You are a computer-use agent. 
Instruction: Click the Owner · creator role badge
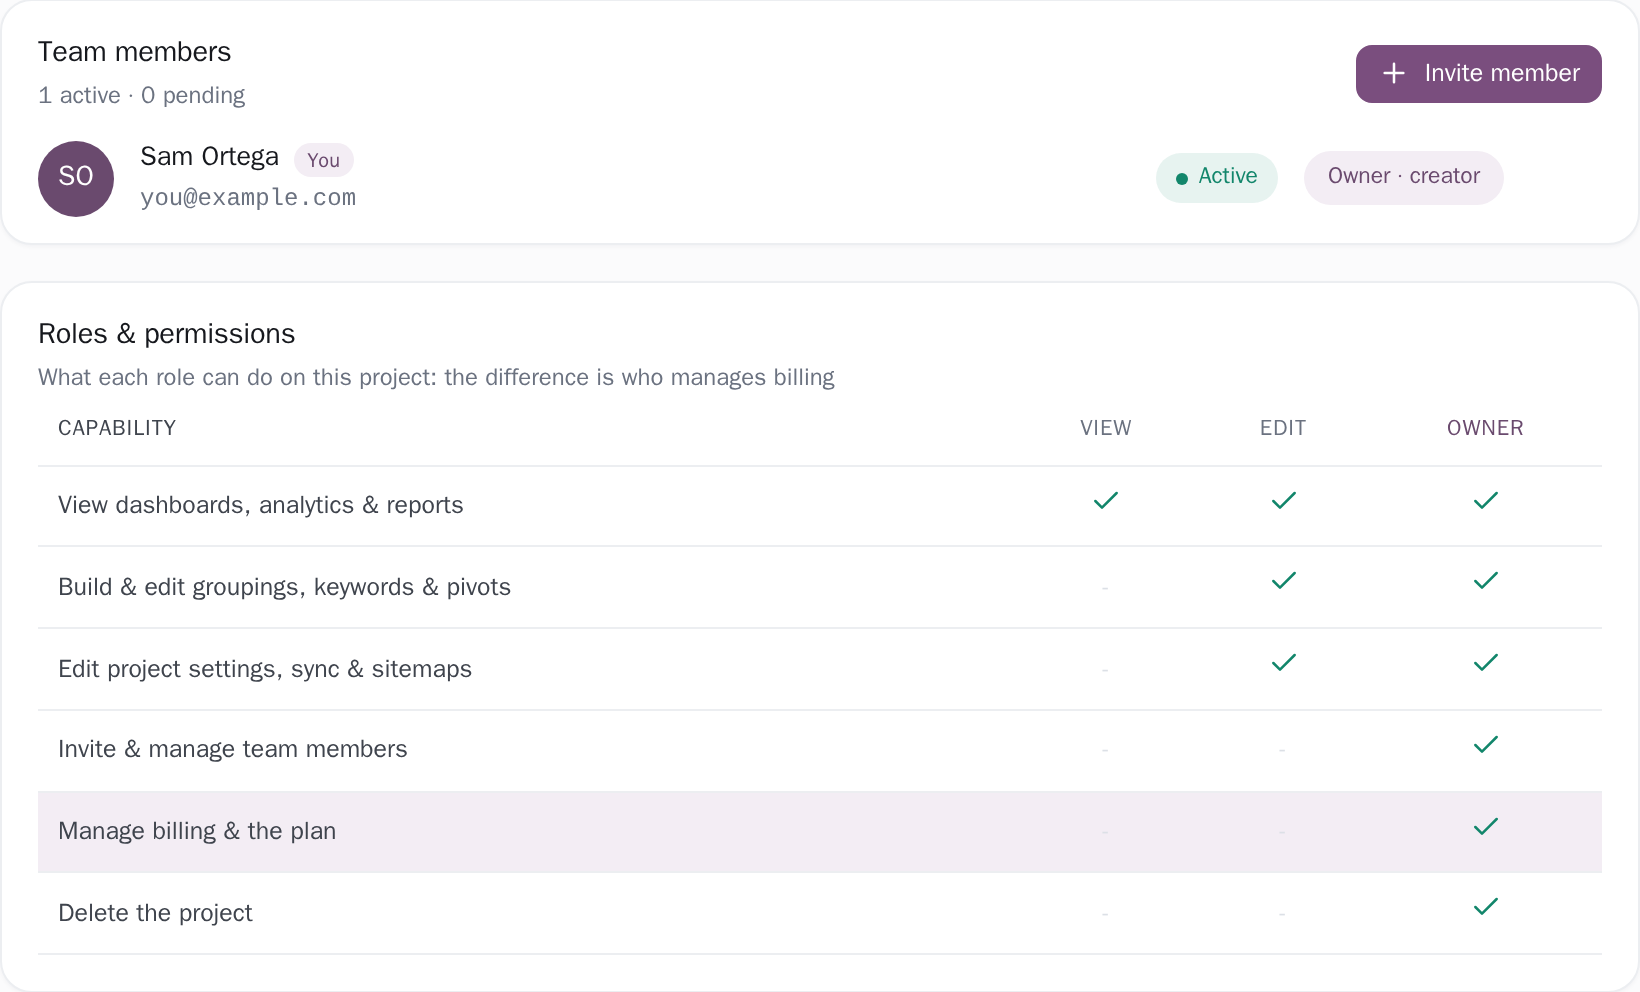1404,177
